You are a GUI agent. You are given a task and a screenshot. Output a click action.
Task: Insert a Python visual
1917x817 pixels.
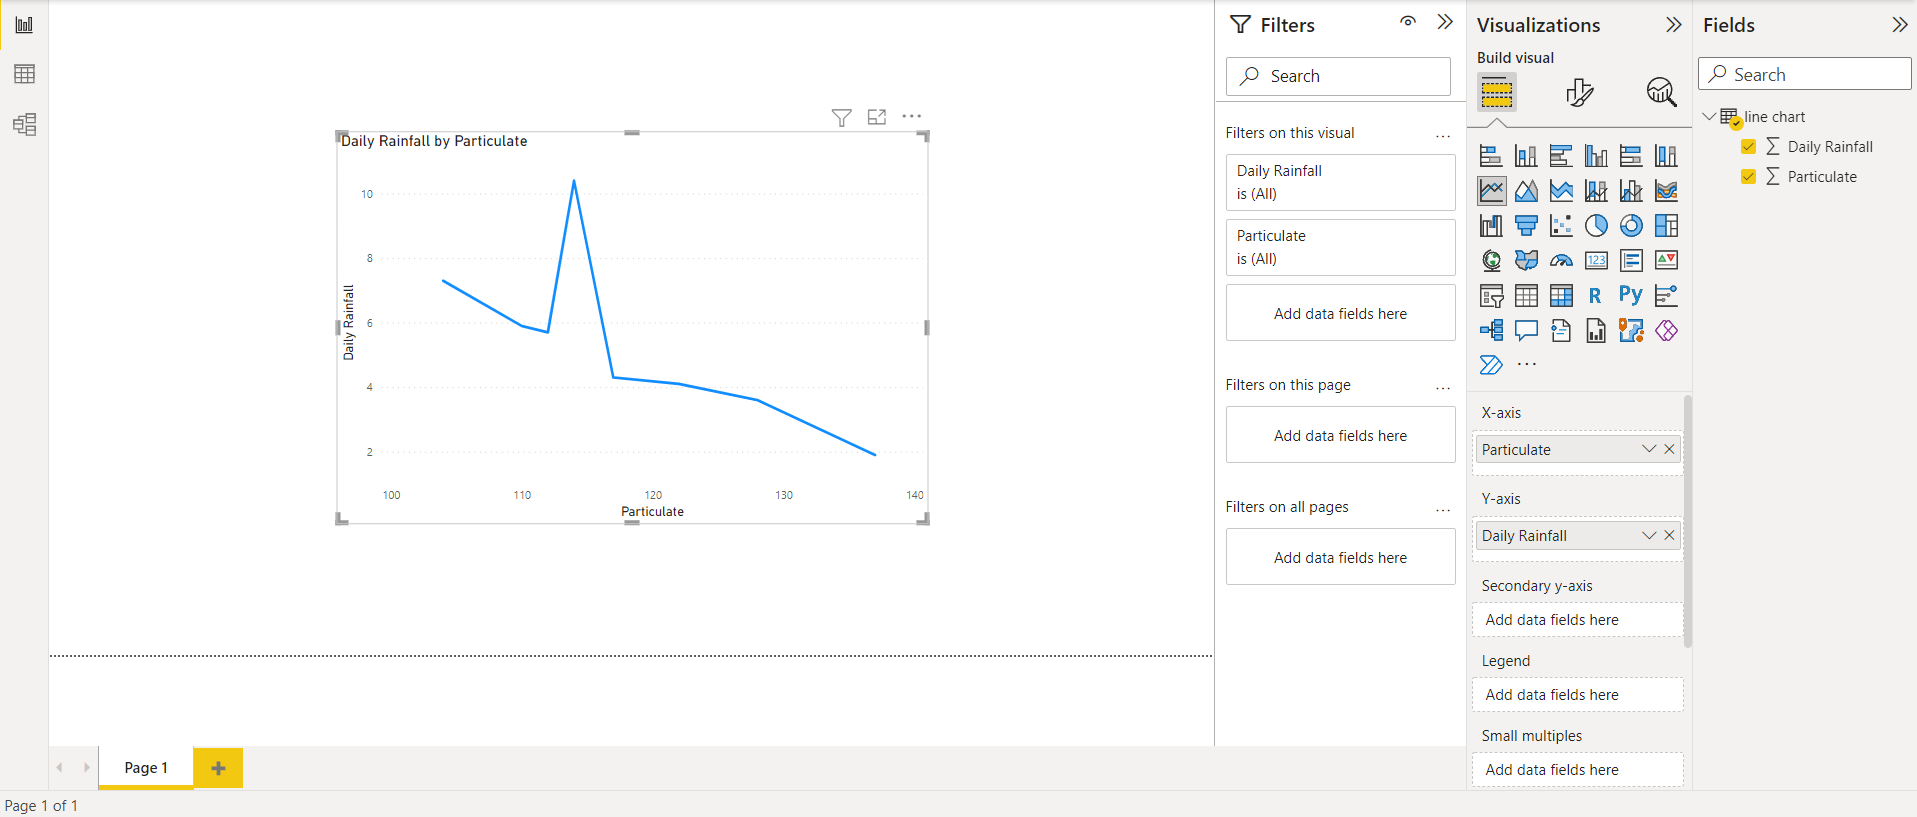tap(1631, 295)
